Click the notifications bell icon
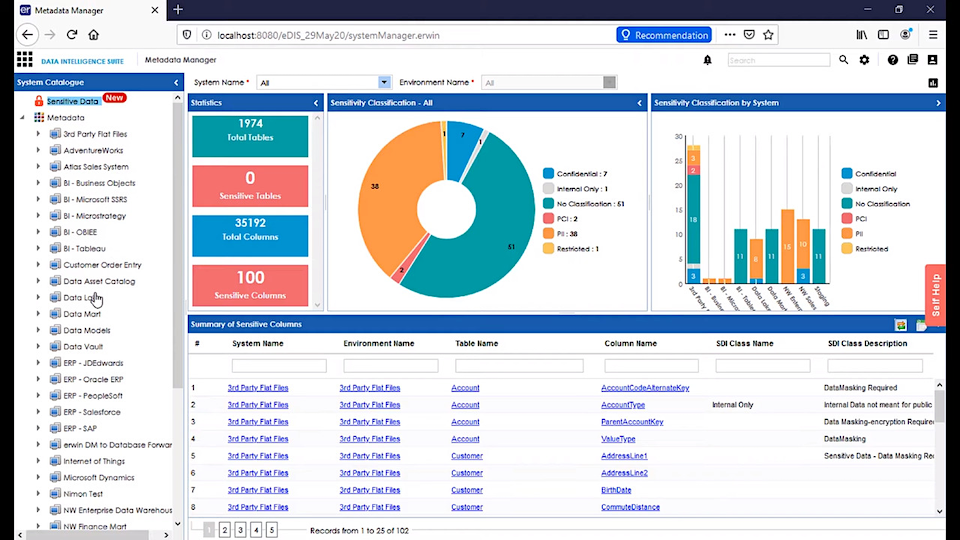 [708, 60]
